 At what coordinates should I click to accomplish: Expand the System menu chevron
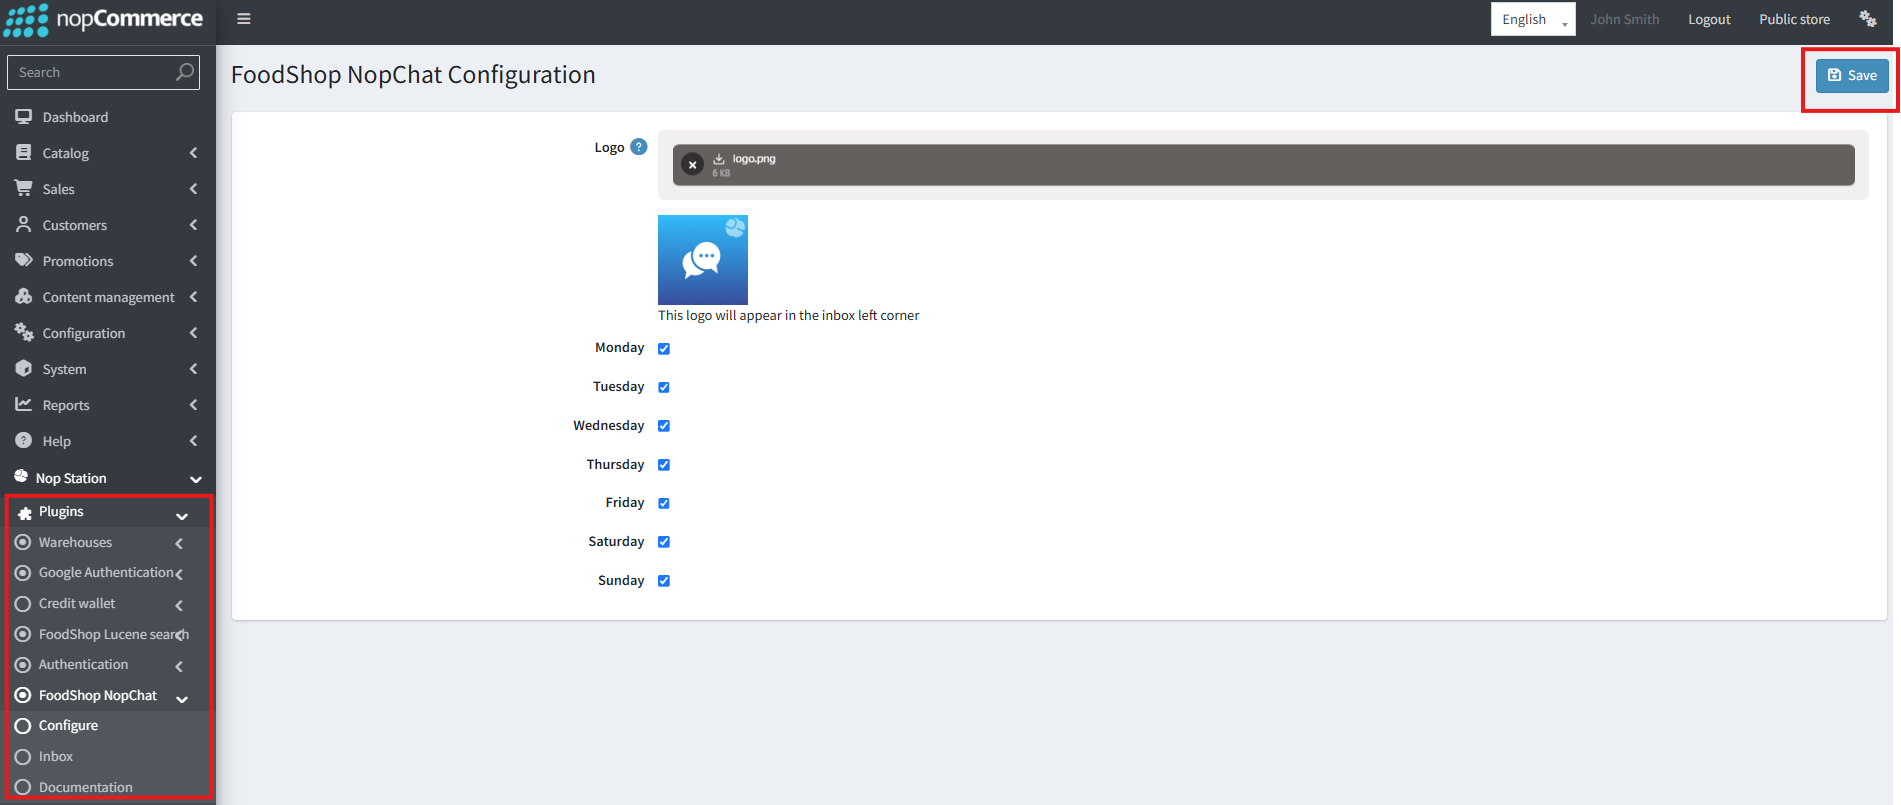click(193, 369)
